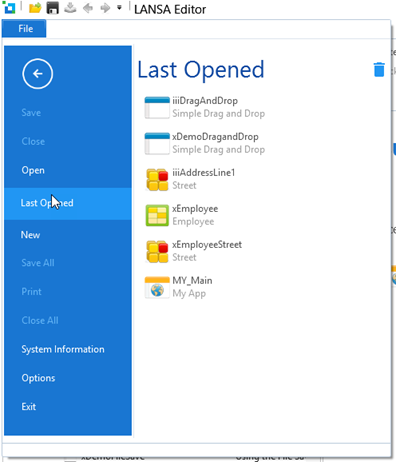Click the back arrow circle icon

tap(37, 74)
